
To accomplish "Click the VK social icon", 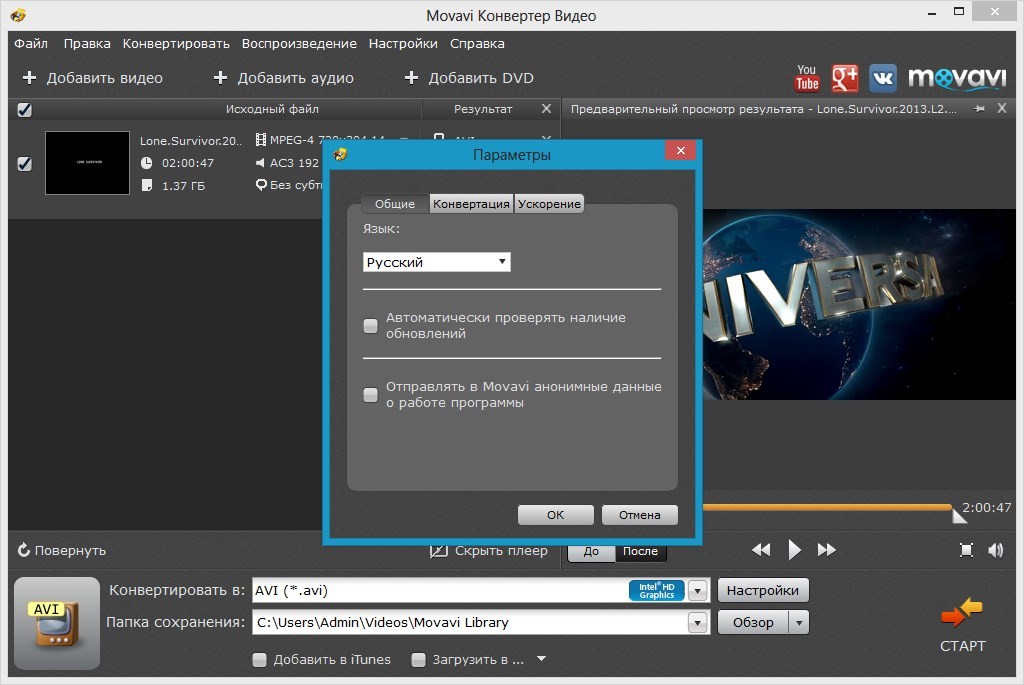I will point(883,77).
